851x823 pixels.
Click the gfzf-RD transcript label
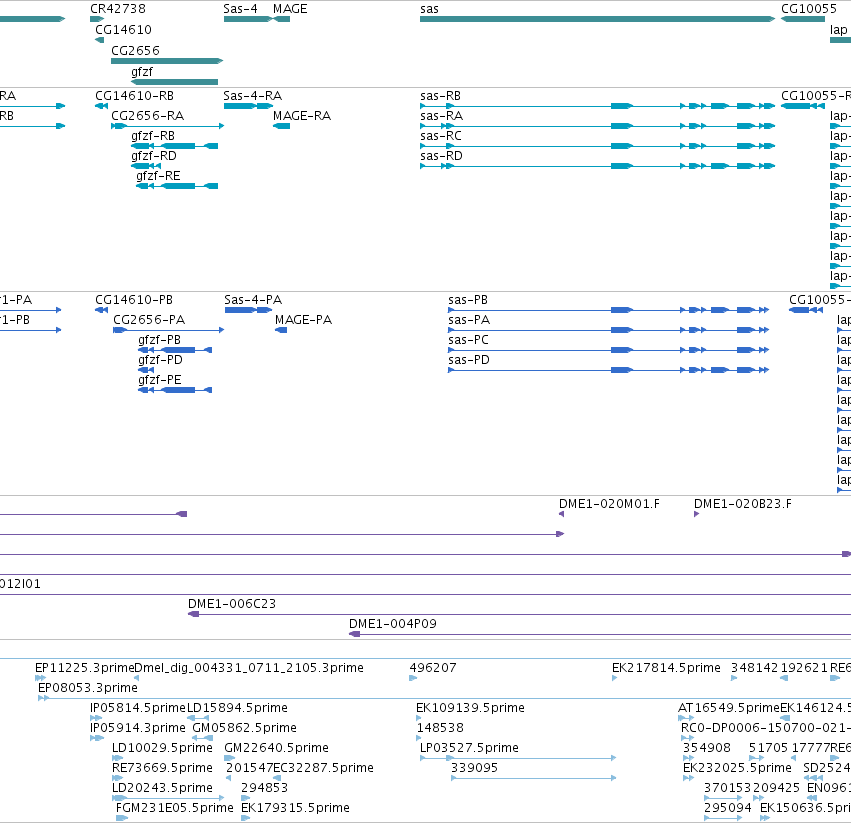(x=154, y=156)
